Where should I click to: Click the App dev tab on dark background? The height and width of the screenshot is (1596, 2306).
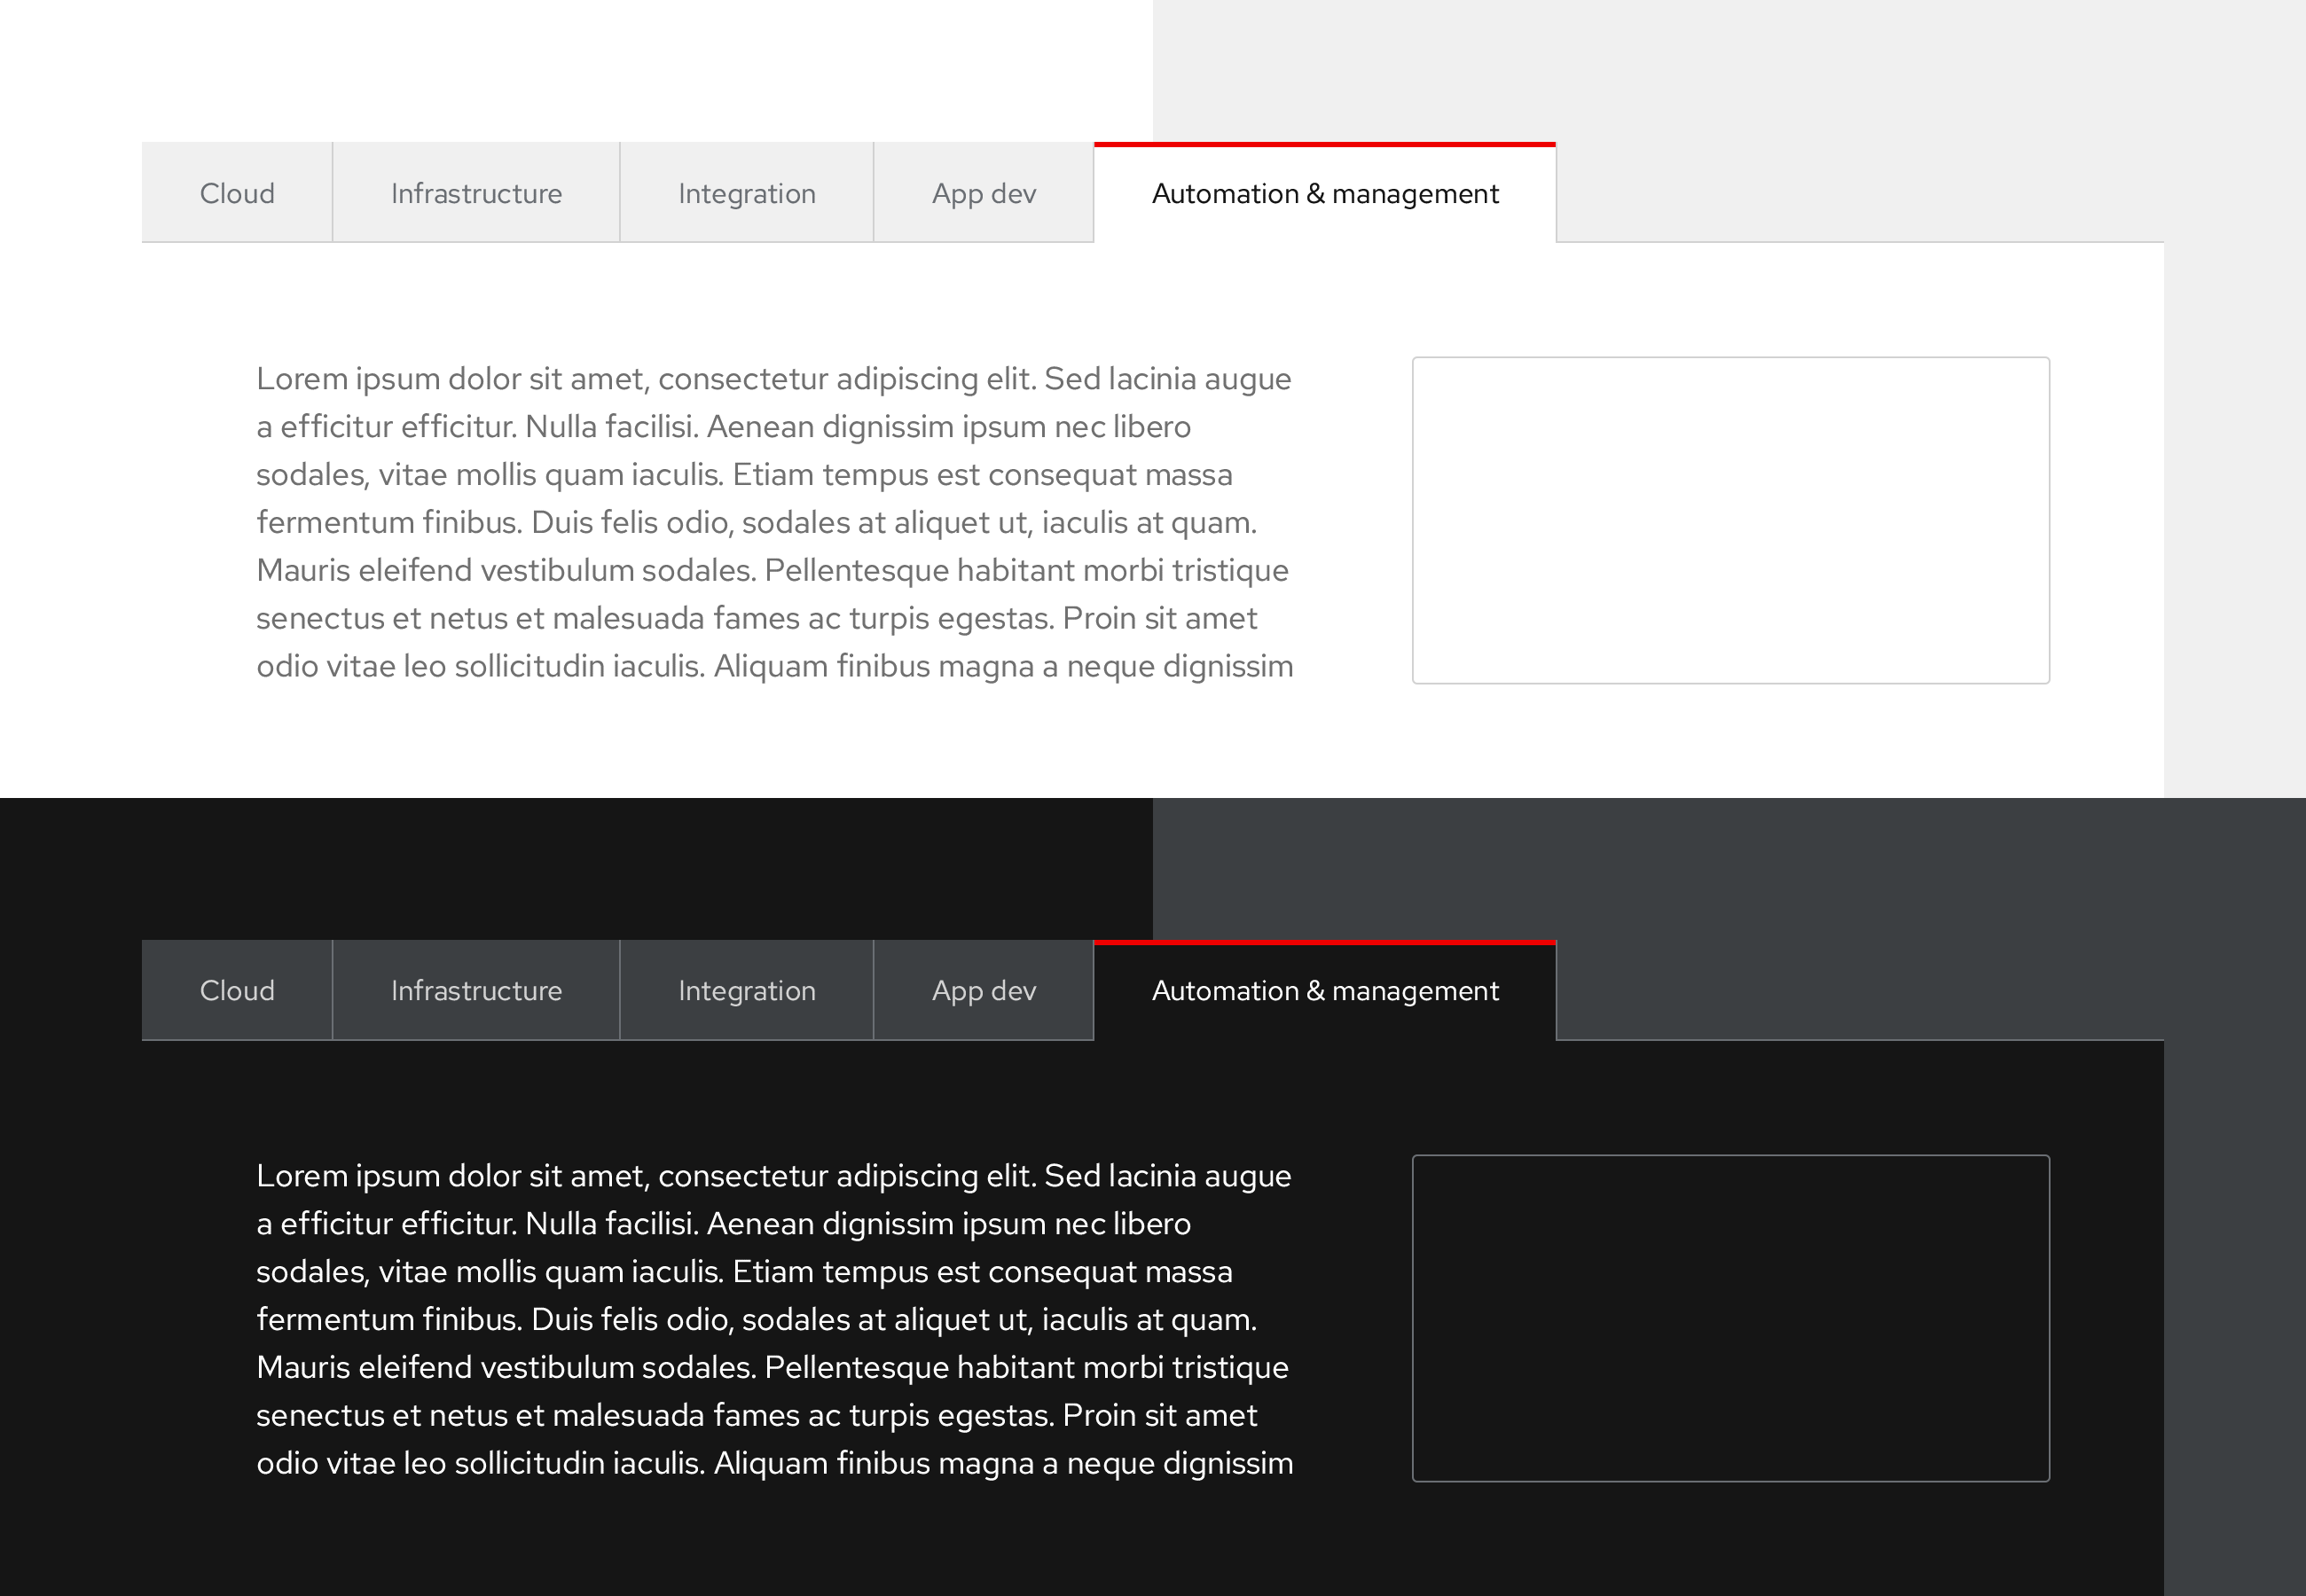tap(984, 990)
